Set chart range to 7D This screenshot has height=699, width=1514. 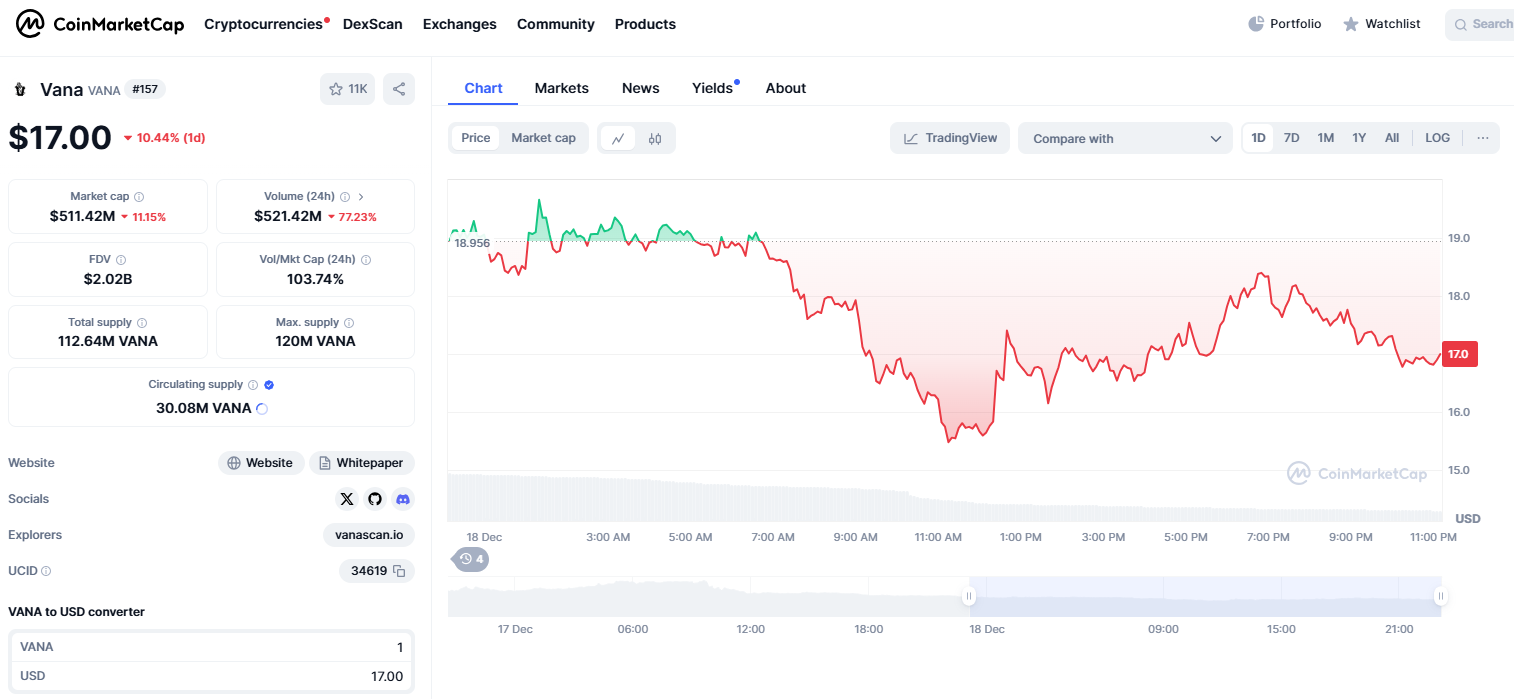coord(1292,138)
